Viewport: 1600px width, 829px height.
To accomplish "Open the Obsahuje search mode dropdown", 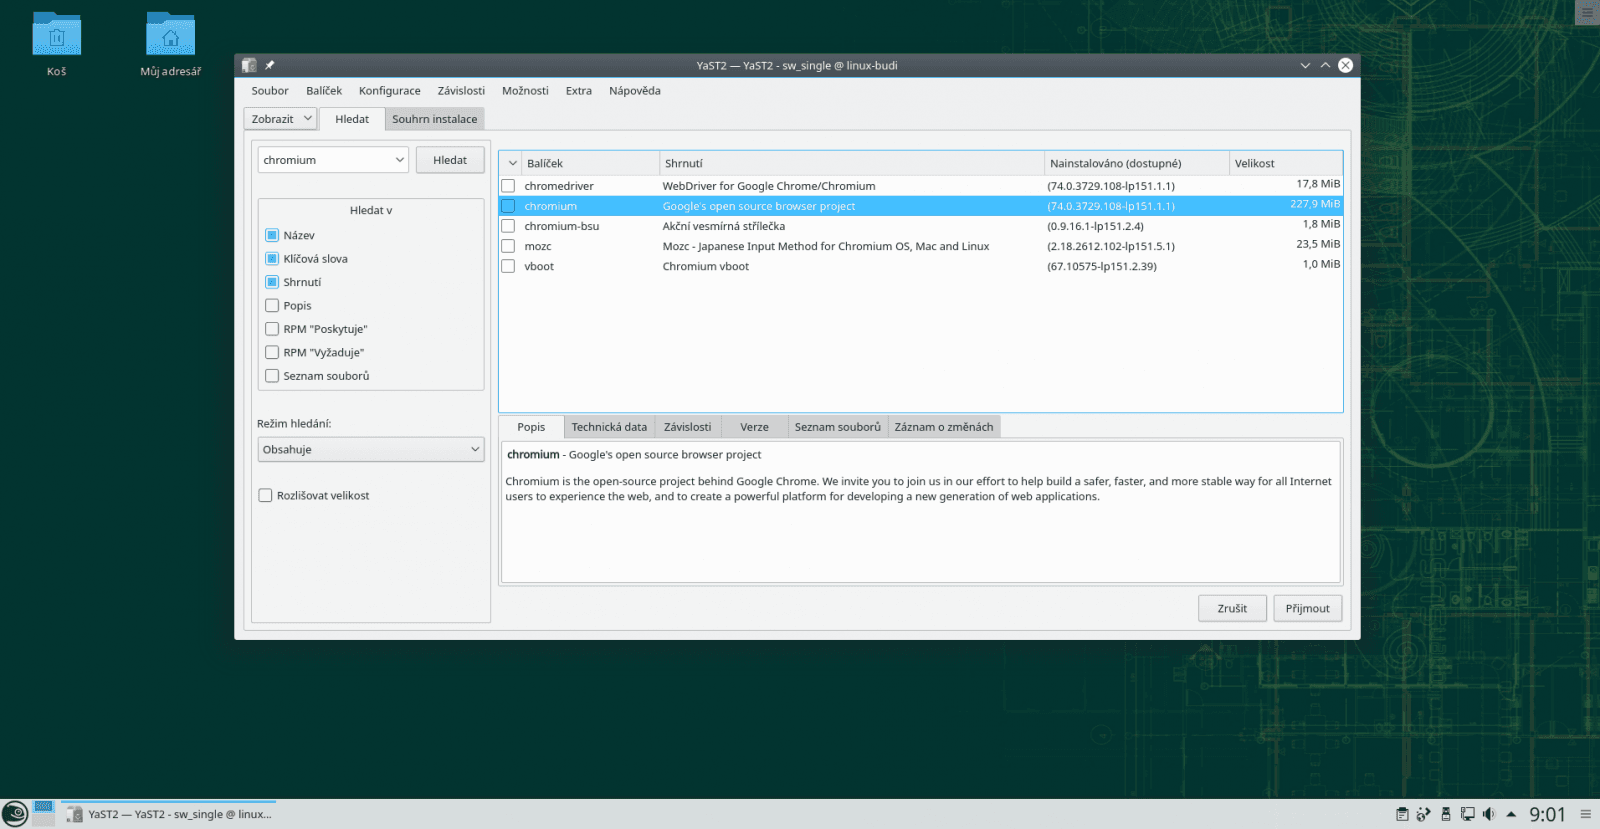I will coord(371,450).
